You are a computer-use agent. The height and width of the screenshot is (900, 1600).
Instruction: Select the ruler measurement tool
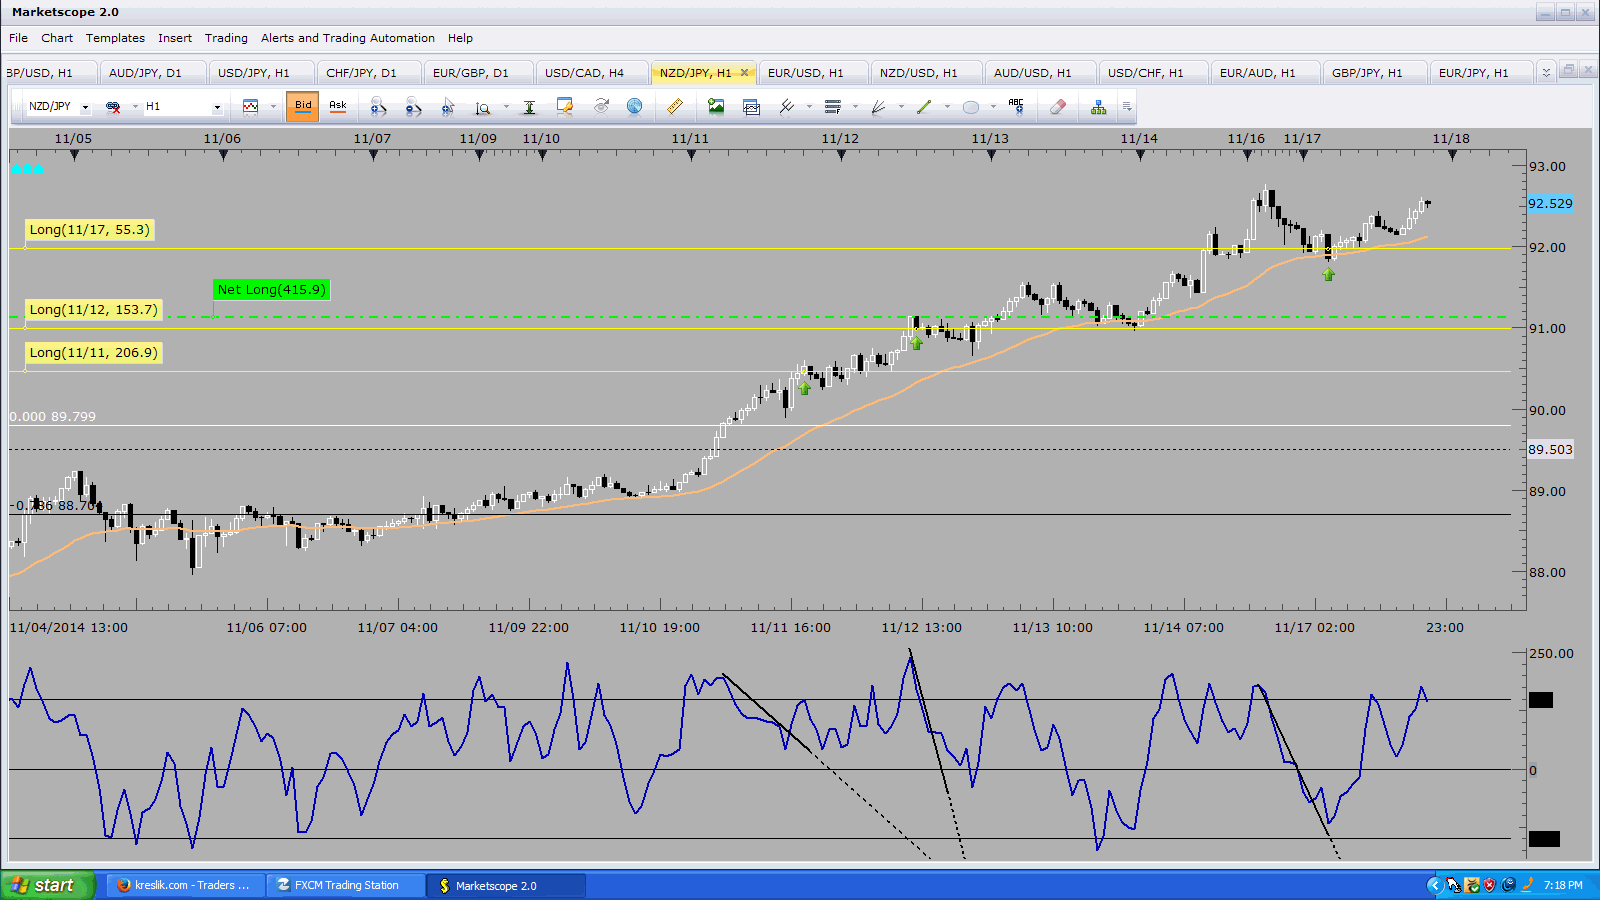tap(675, 106)
